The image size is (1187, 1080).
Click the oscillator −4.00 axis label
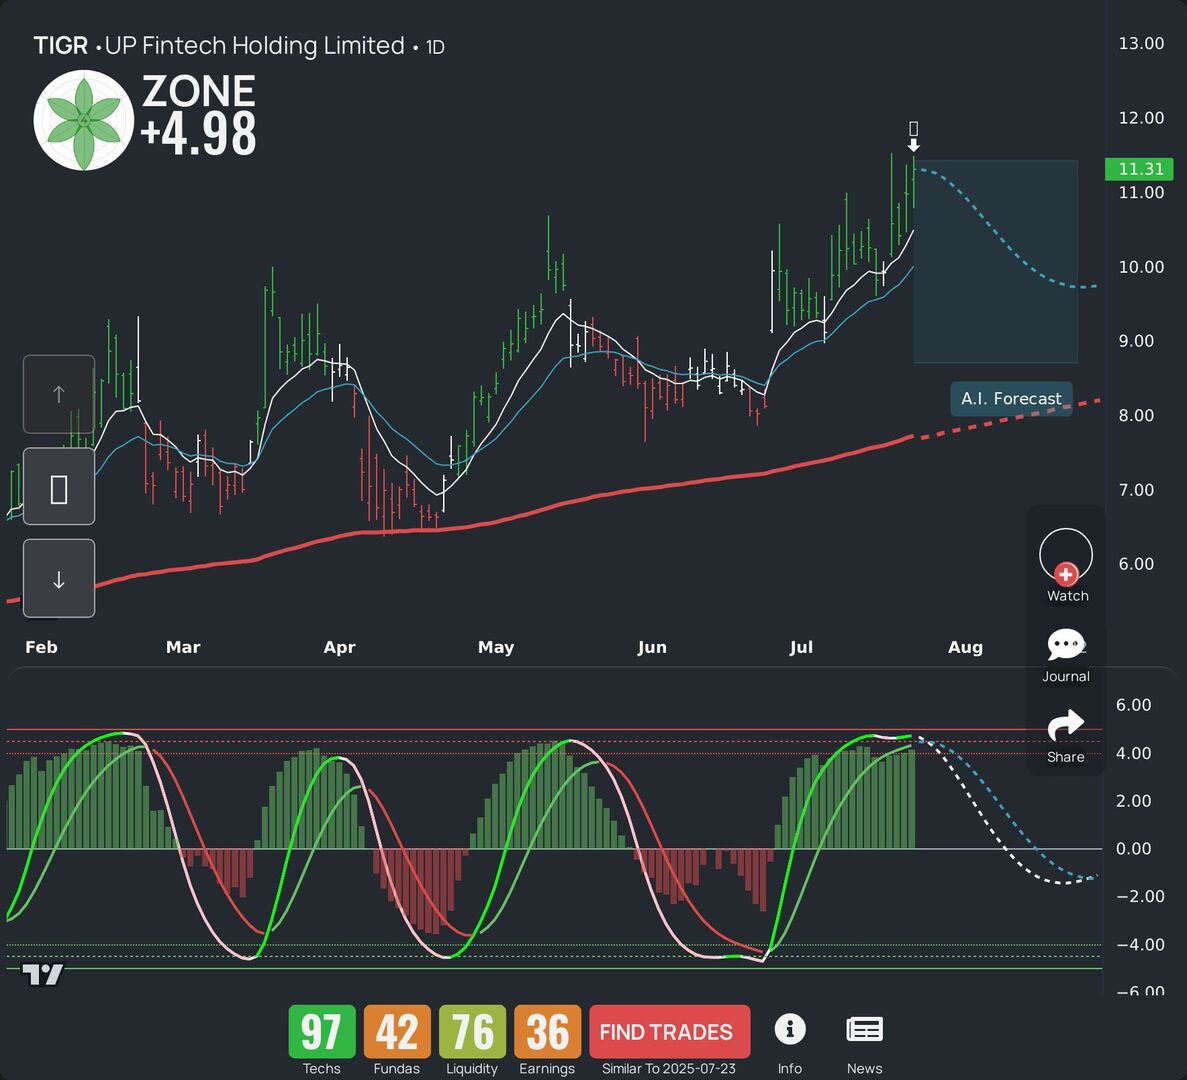1140,945
